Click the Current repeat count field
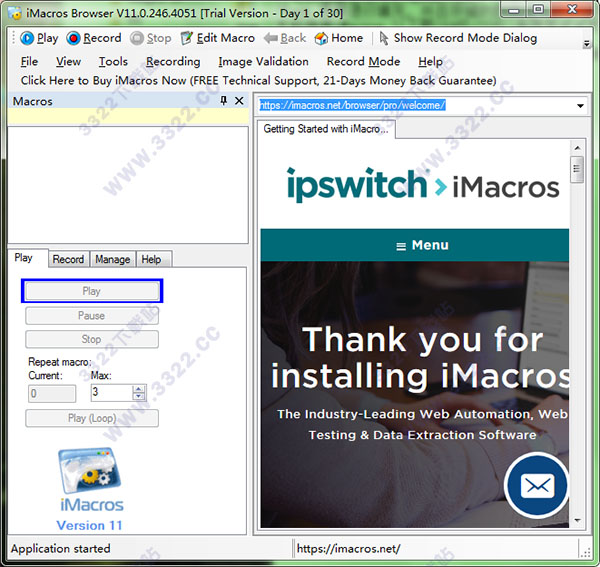 (52, 393)
